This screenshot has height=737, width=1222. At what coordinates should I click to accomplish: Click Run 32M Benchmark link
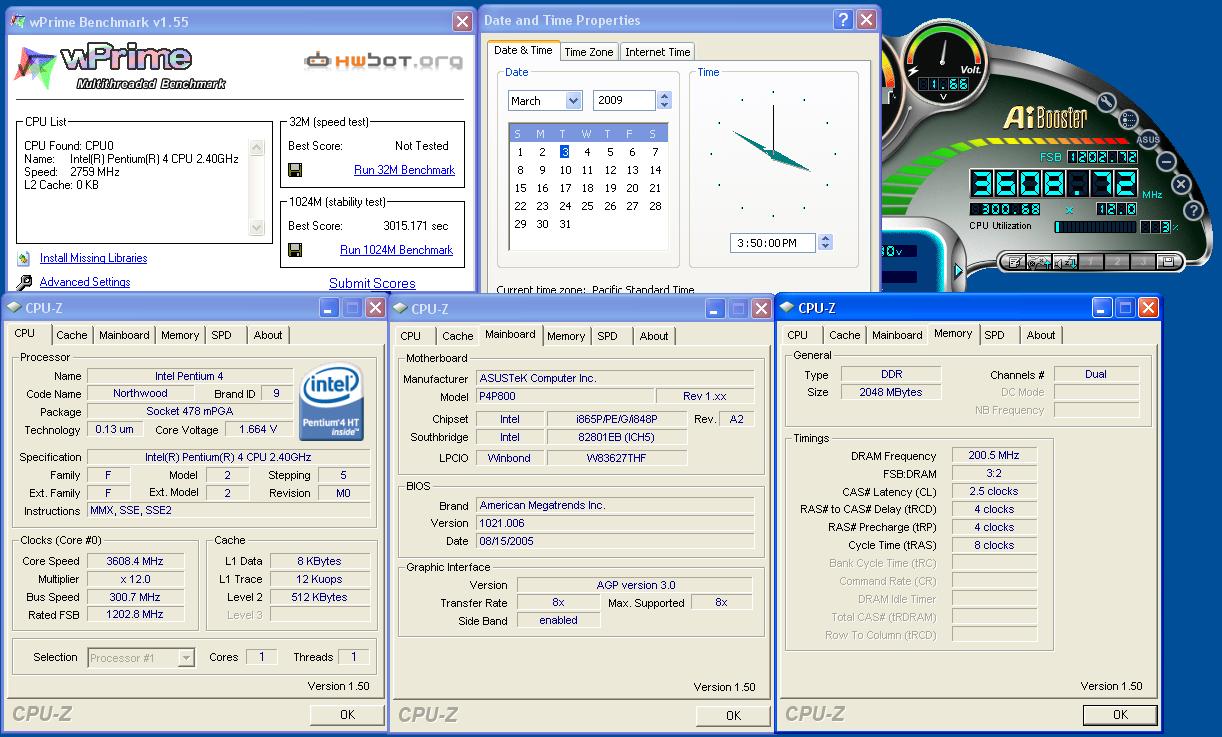[404, 170]
